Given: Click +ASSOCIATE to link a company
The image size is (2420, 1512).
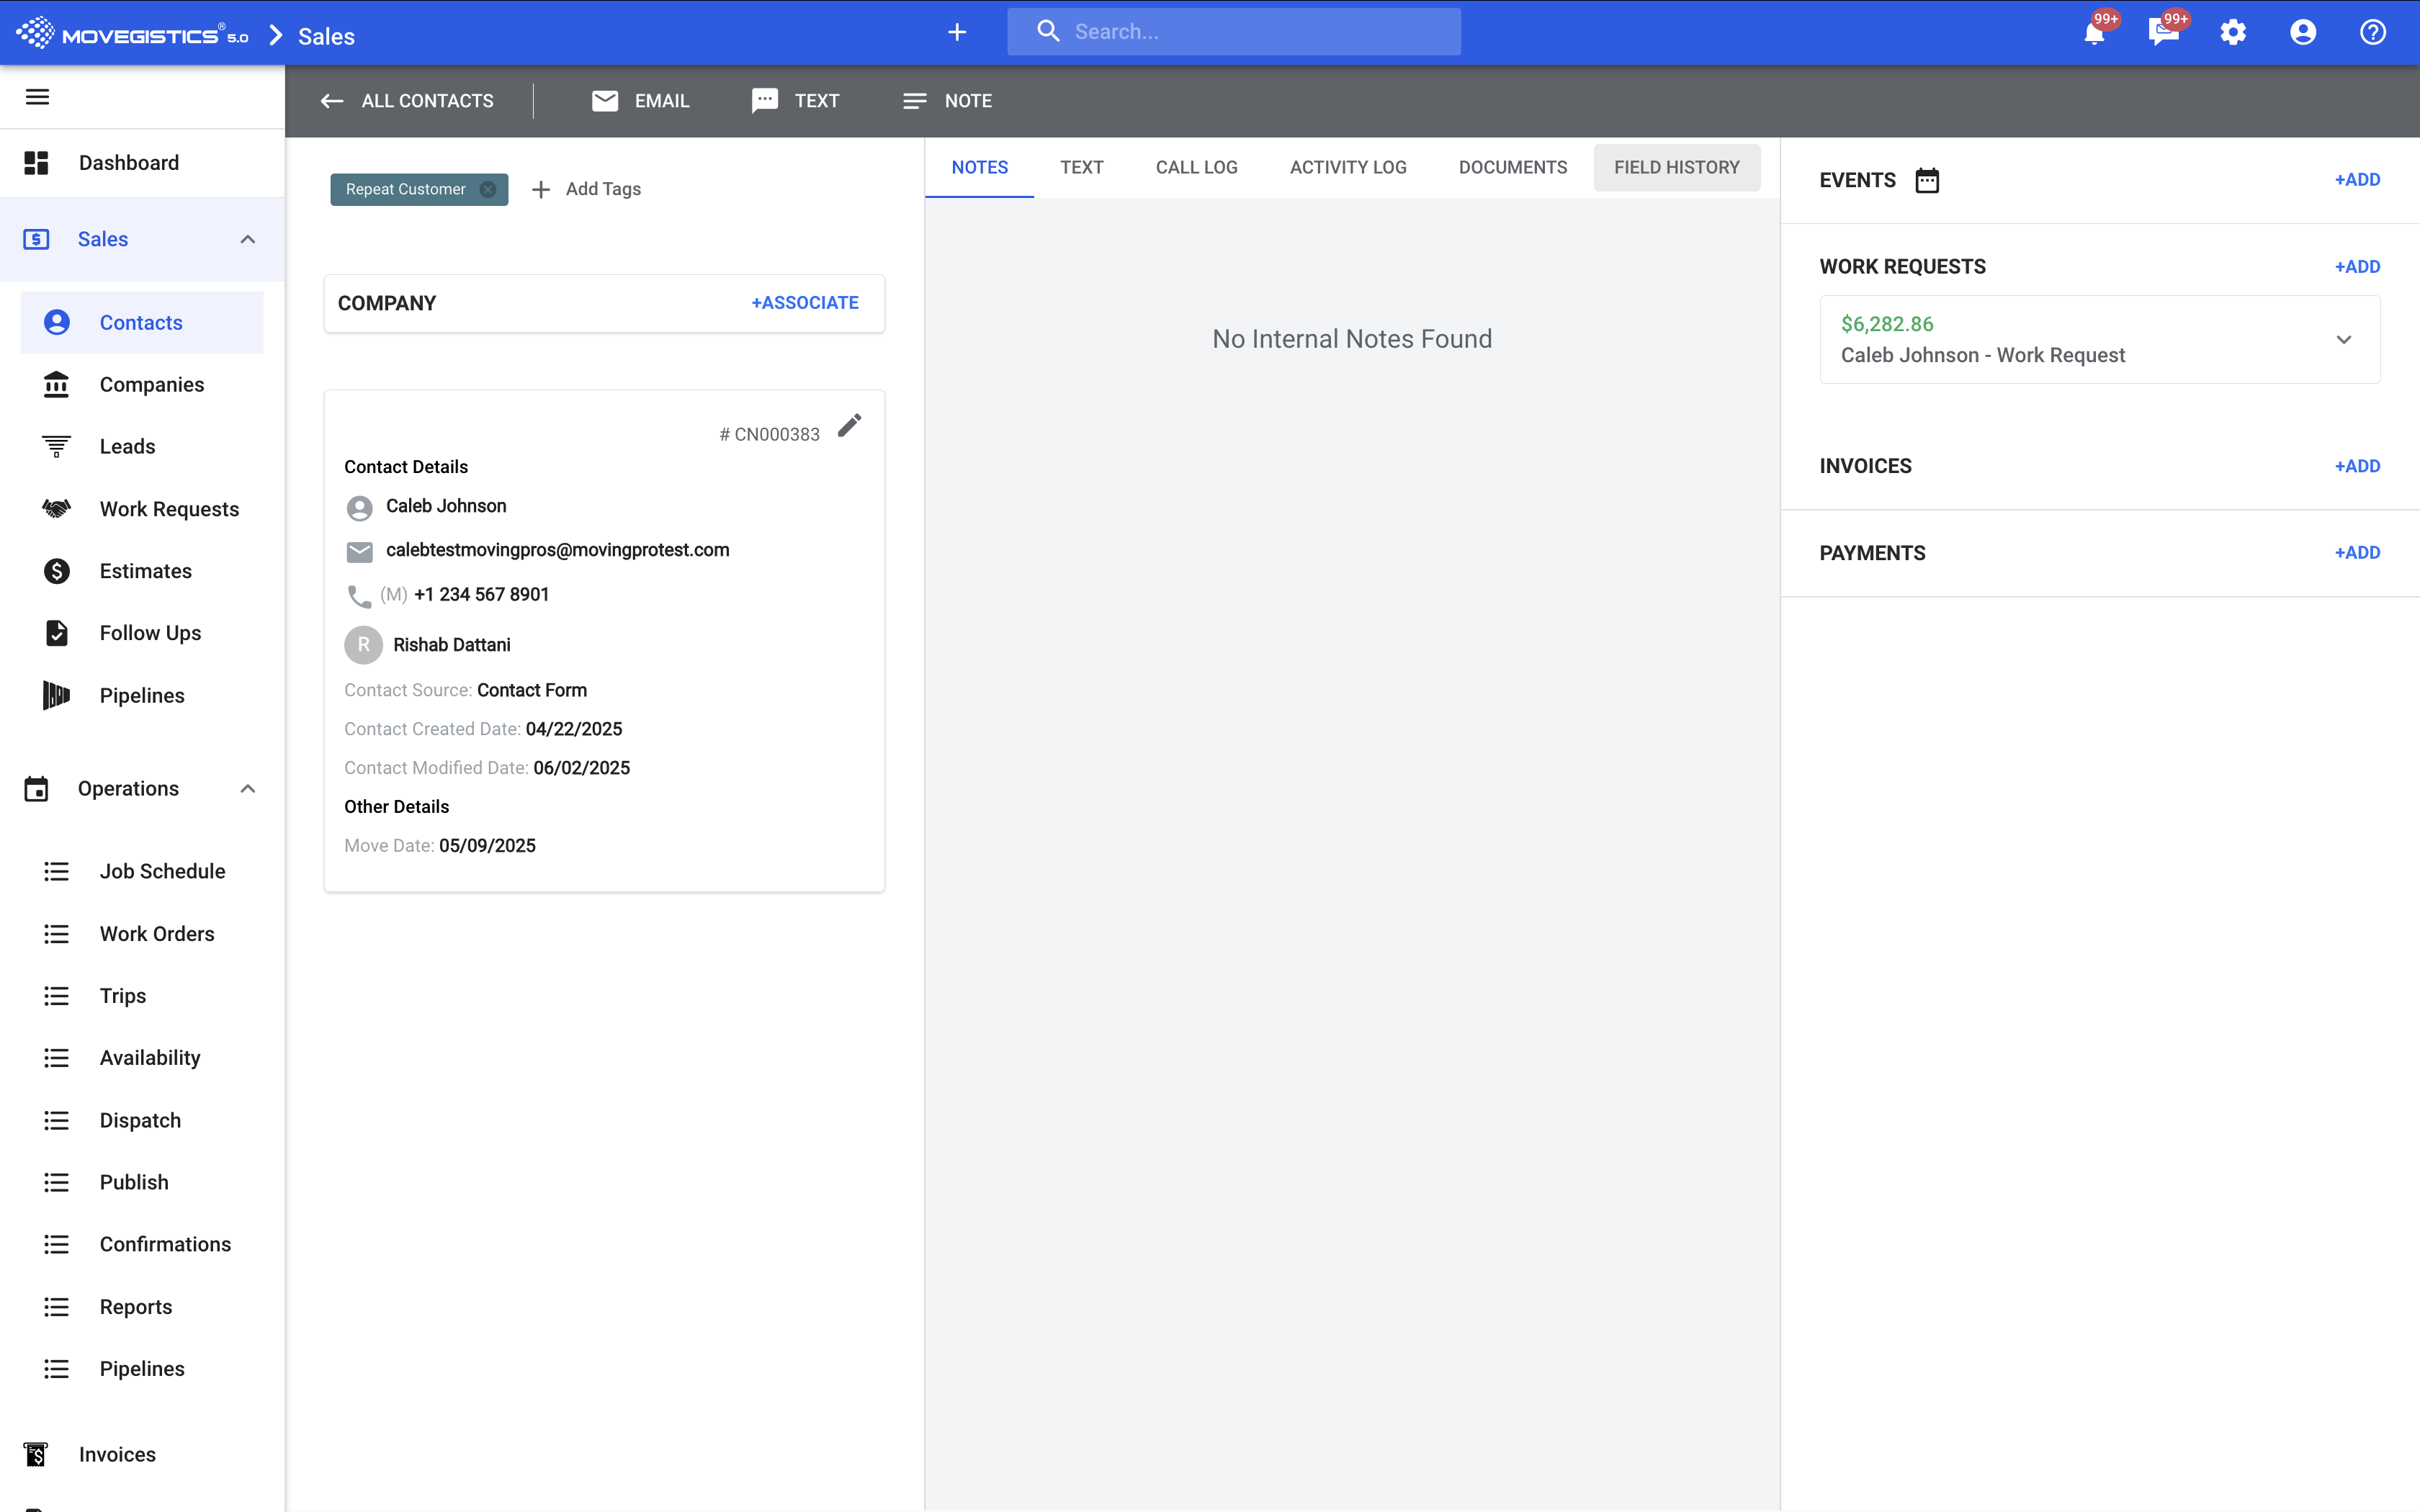Looking at the screenshot, I should click(804, 303).
